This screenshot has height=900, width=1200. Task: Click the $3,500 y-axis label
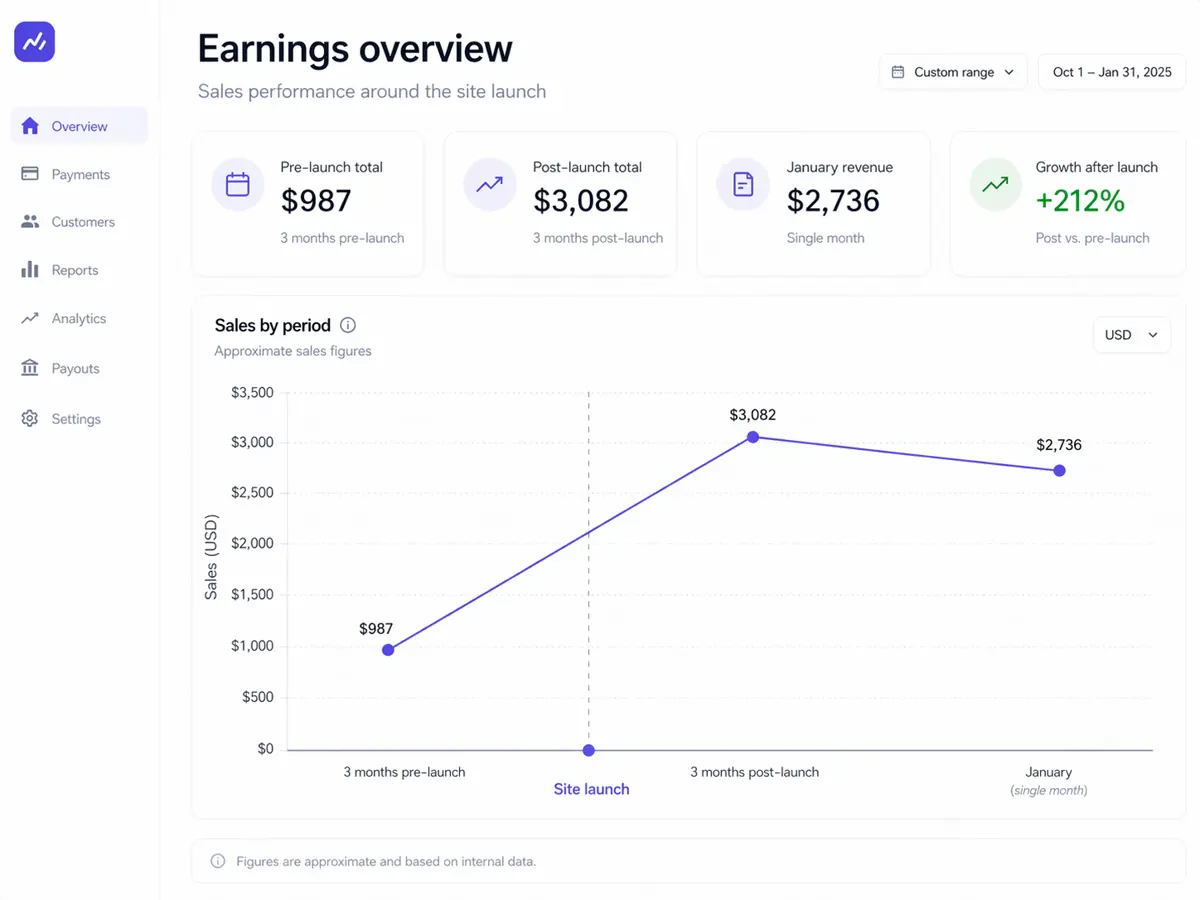(x=252, y=392)
